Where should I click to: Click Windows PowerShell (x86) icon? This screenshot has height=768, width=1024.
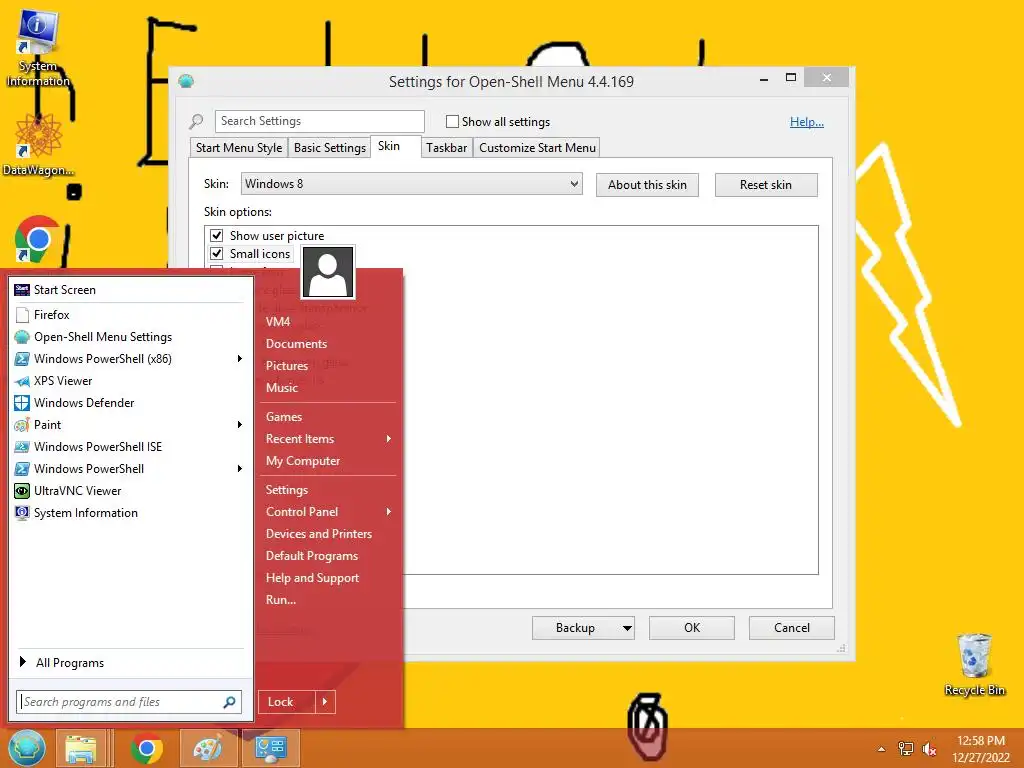pos(22,359)
